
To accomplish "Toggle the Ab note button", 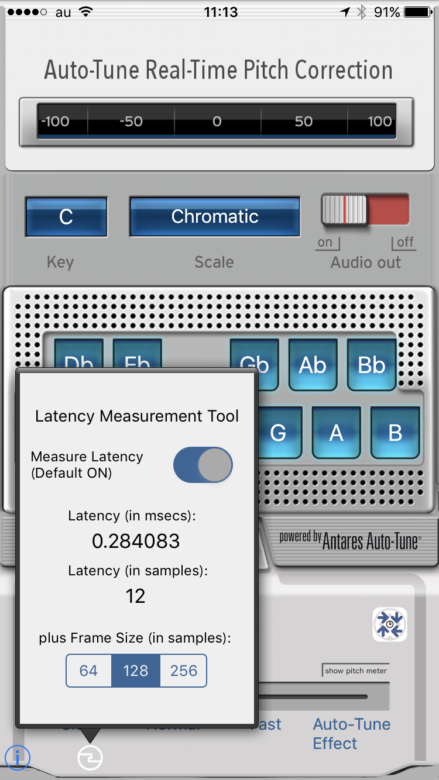I will point(313,365).
